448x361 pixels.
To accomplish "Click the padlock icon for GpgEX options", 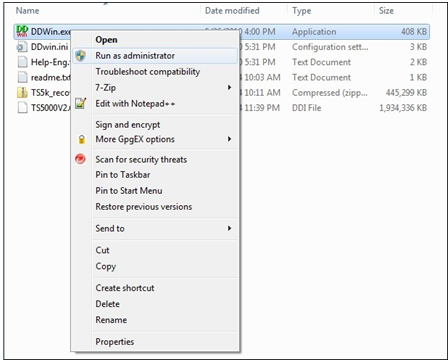I will (82, 139).
